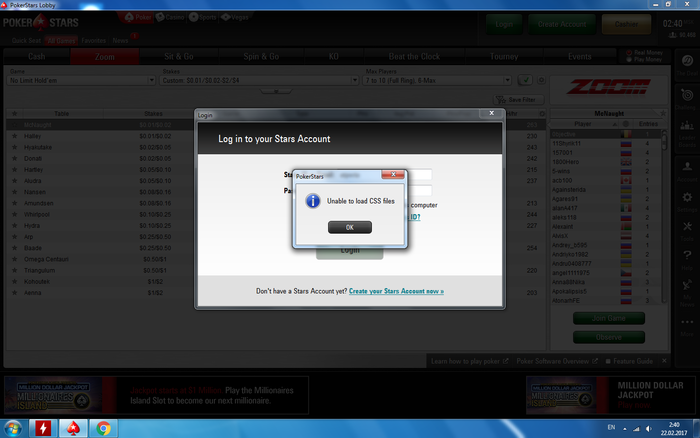Click the player list scrollbar
Image resolution: width=700 pixels, height=438 pixels.
pos(664,141)
